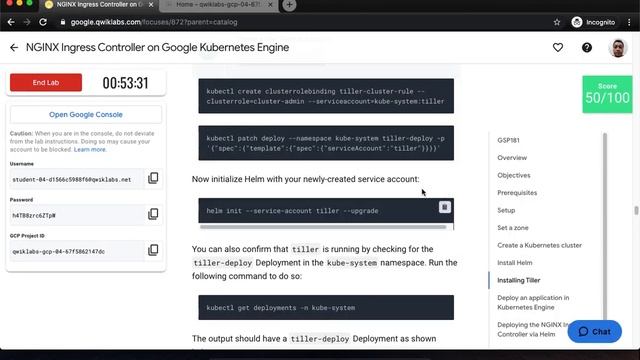This screenshot has width=640, height=360.
Task: Click the site lock icon in address bar
Action: (x=62, y=22)
